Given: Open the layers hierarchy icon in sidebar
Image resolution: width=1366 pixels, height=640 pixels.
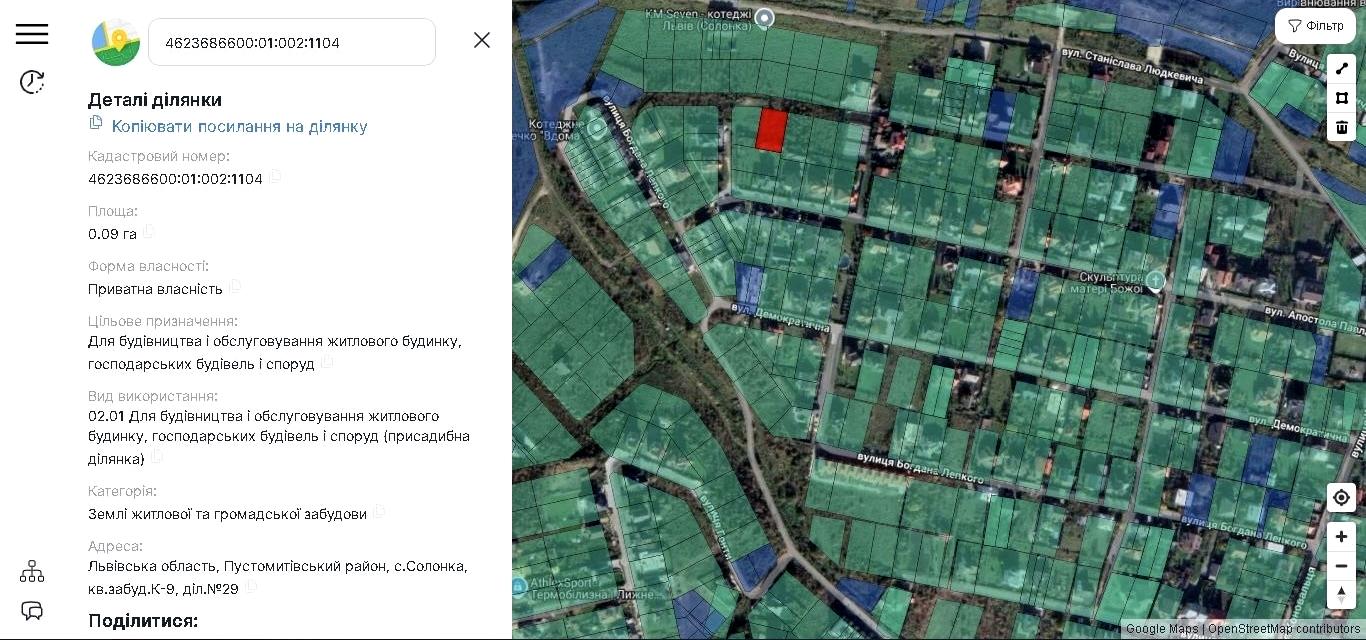Looking at the screenshot, I should 32,571.
